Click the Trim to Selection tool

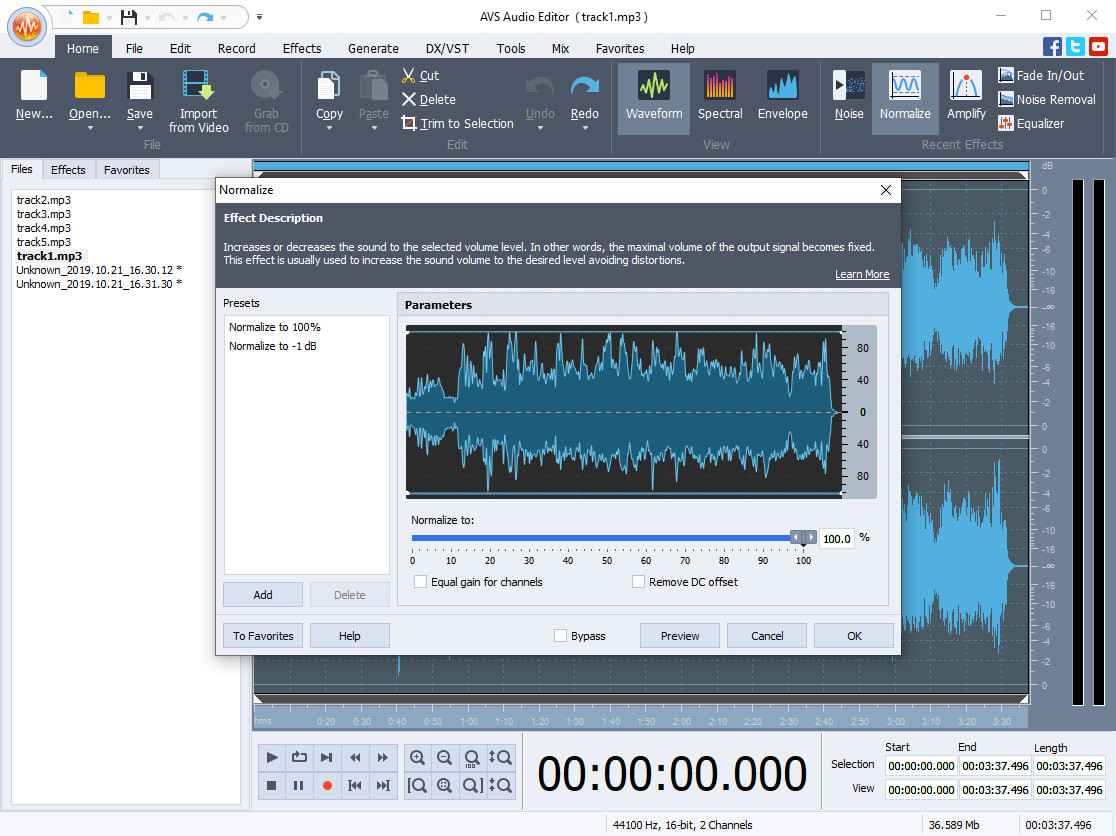(457, 123)
